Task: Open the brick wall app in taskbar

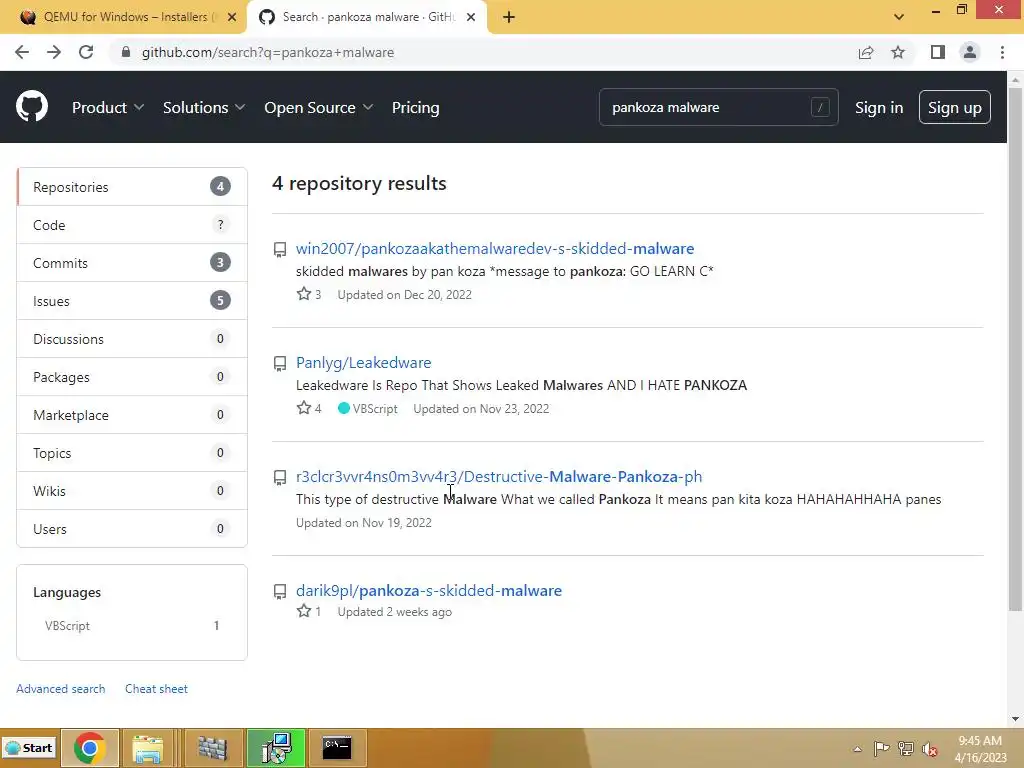Action: click(212, 748)
